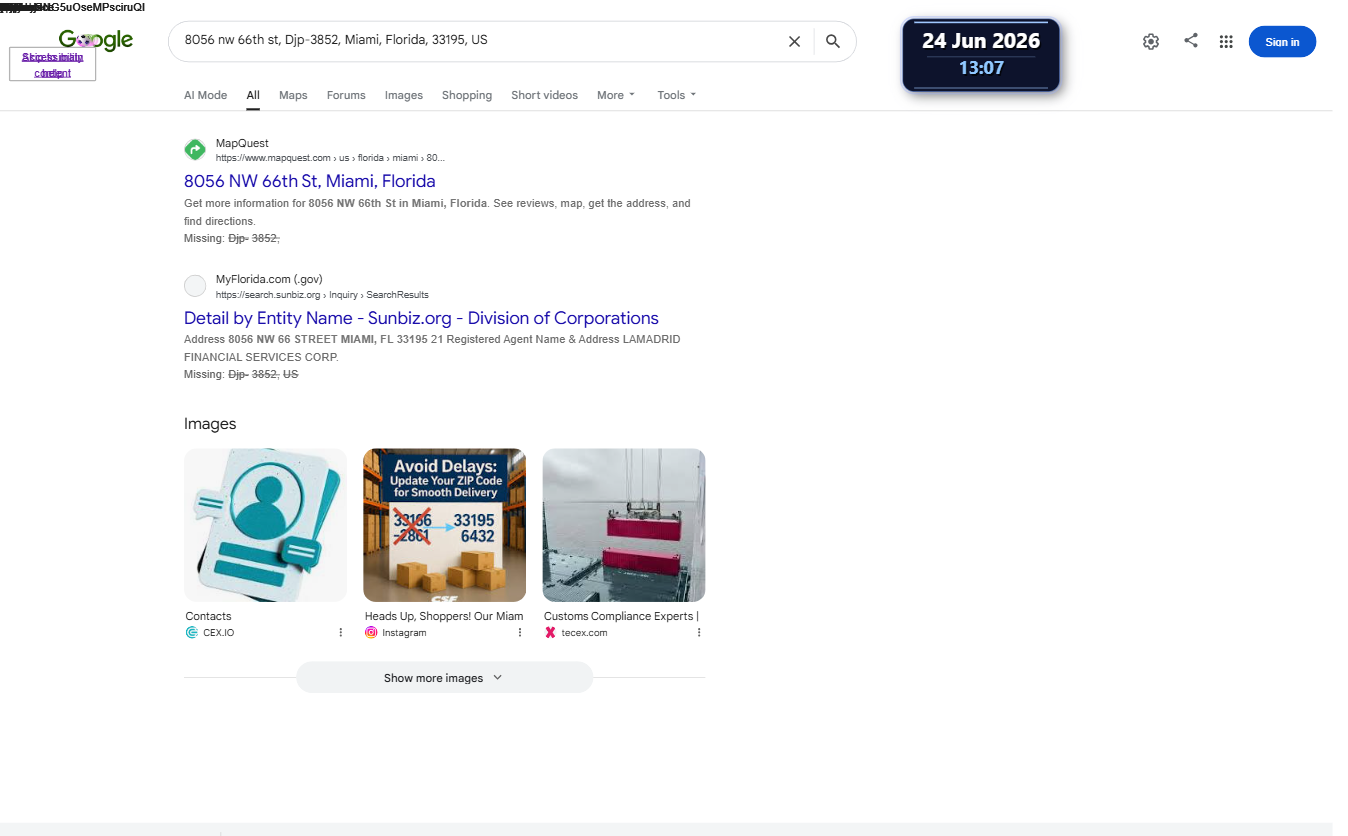Click the Instagram source label
The image size is (1348, 836).
click(404, 633)
